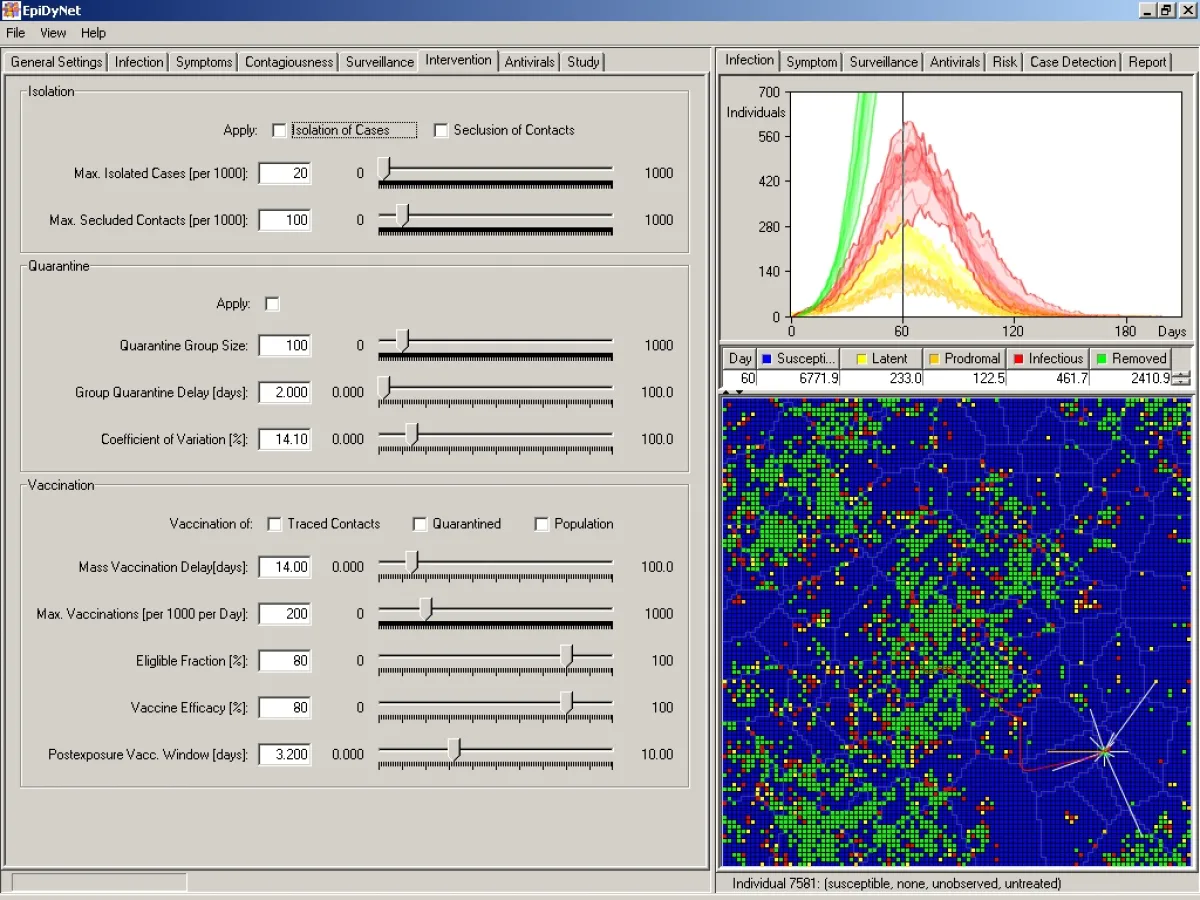Click the orange Prodromal legend square
This screenshot has height=900, width=1200.
(934, 359)
